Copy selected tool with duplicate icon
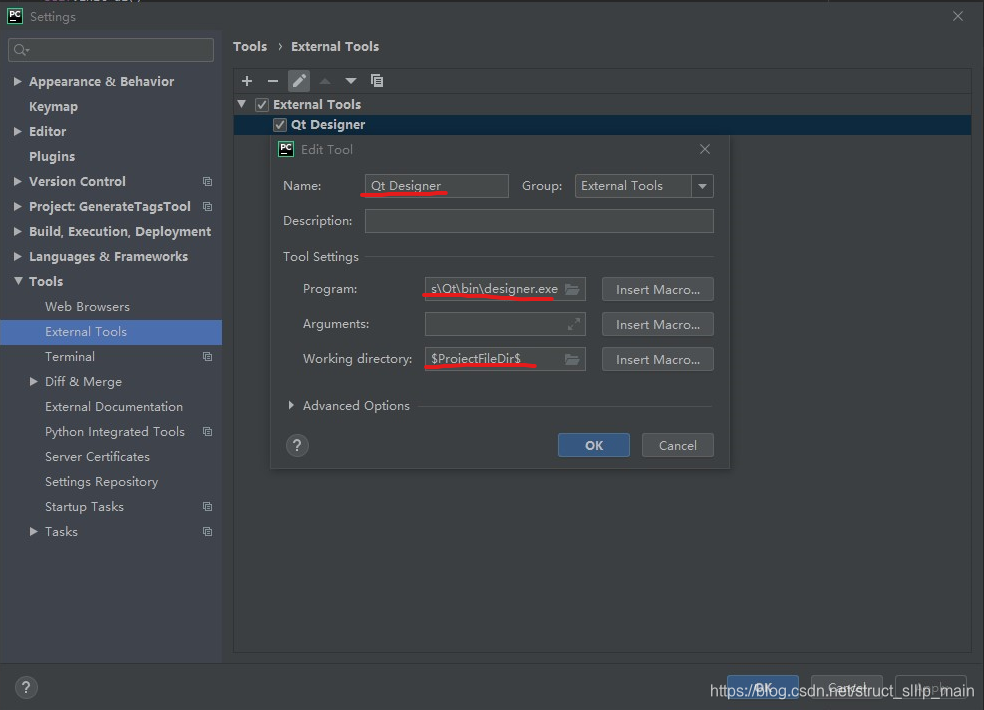This screenshot has width=984, height=710. [x=377, y=81]
